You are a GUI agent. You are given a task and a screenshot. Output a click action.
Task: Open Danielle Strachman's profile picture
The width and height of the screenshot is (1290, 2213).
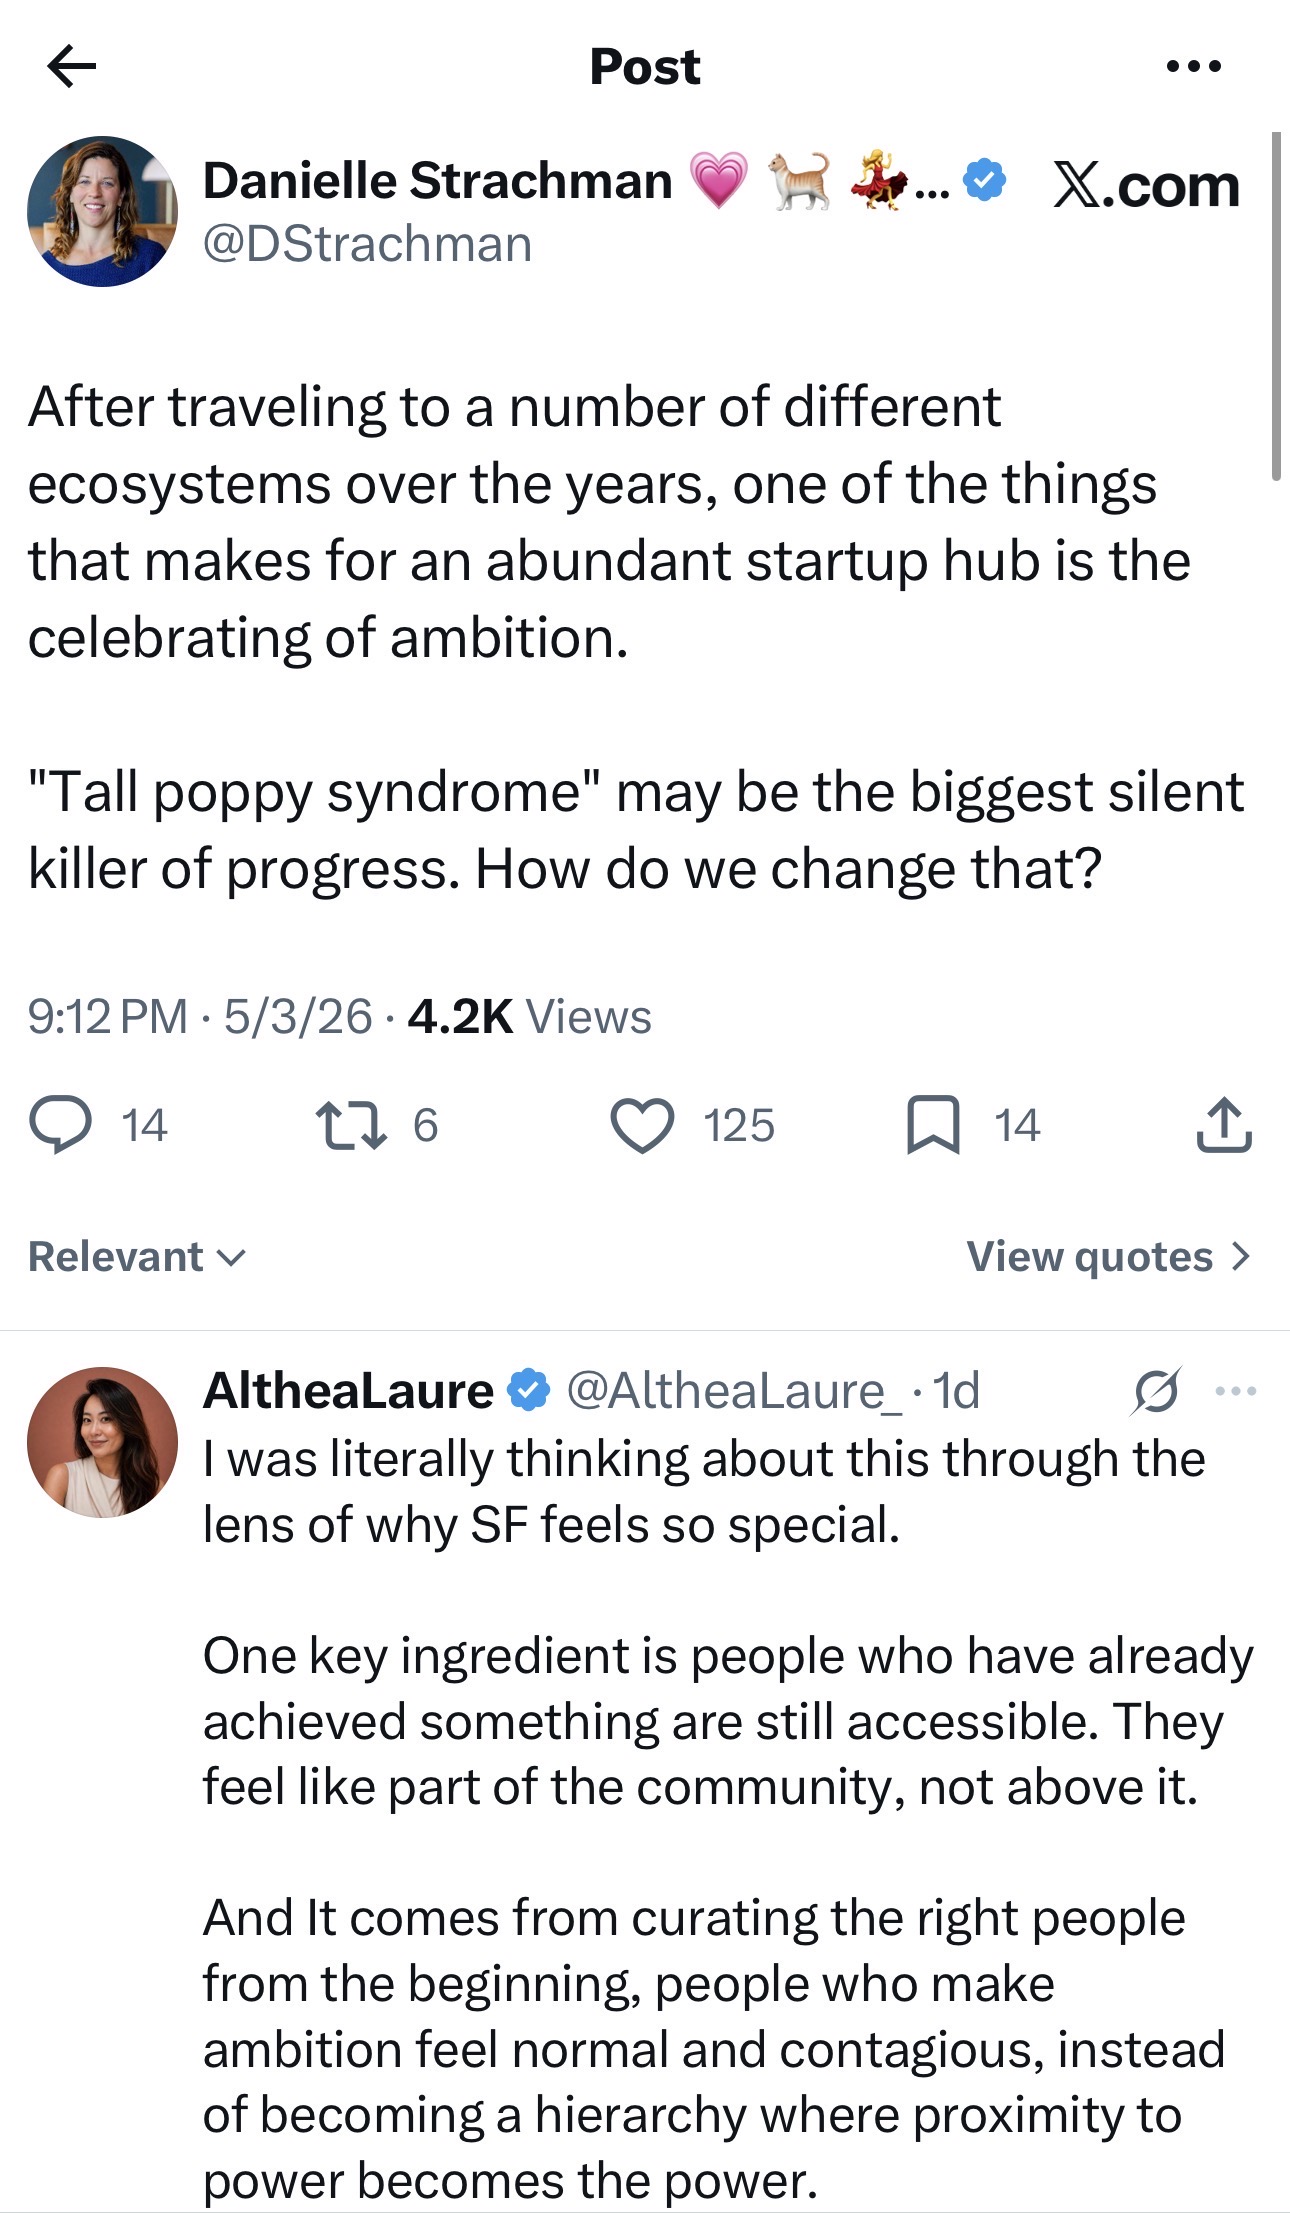102,212
